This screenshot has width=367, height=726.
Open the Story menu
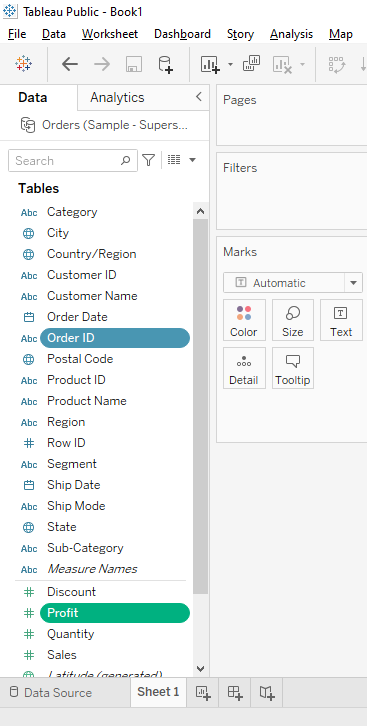pyautogui.click(x=240, y=34)
